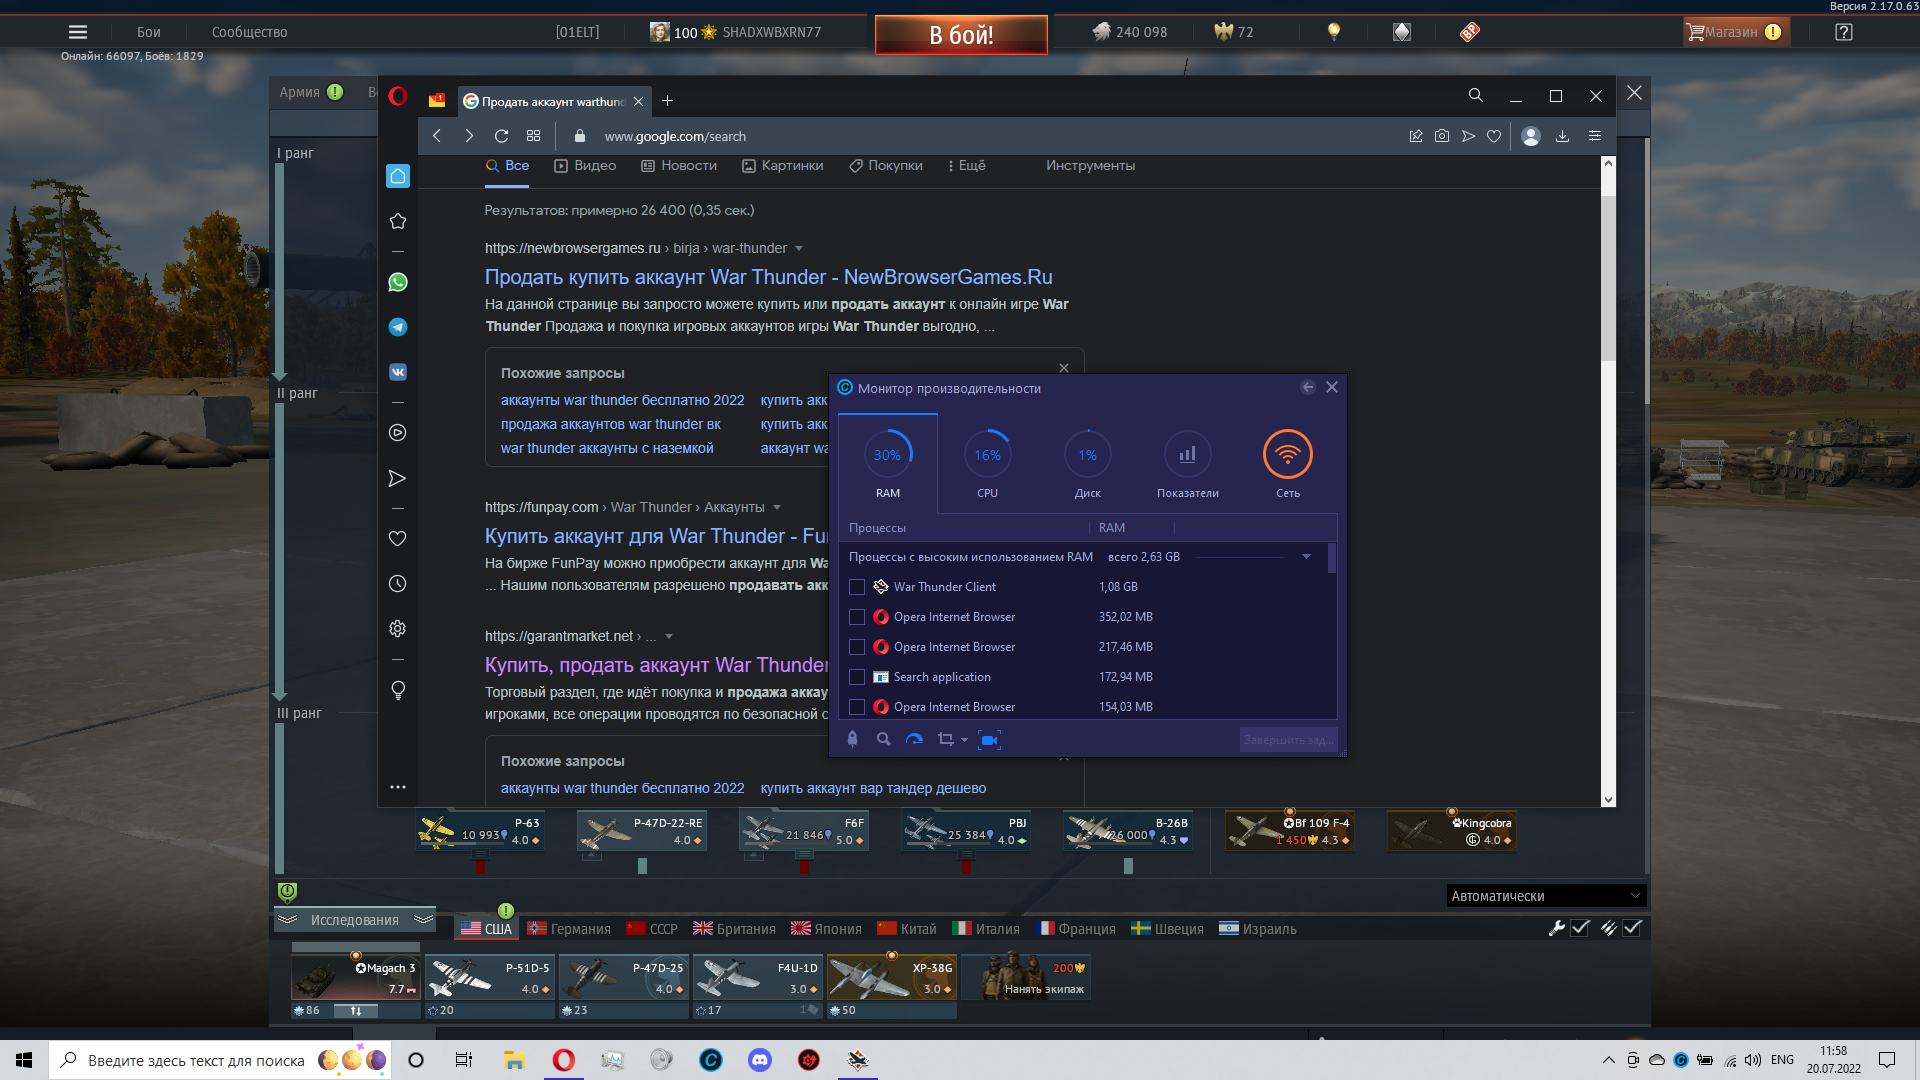Click Opera address bar URL
This screenshot has width=1920, height=1080.
pos(675,136)
